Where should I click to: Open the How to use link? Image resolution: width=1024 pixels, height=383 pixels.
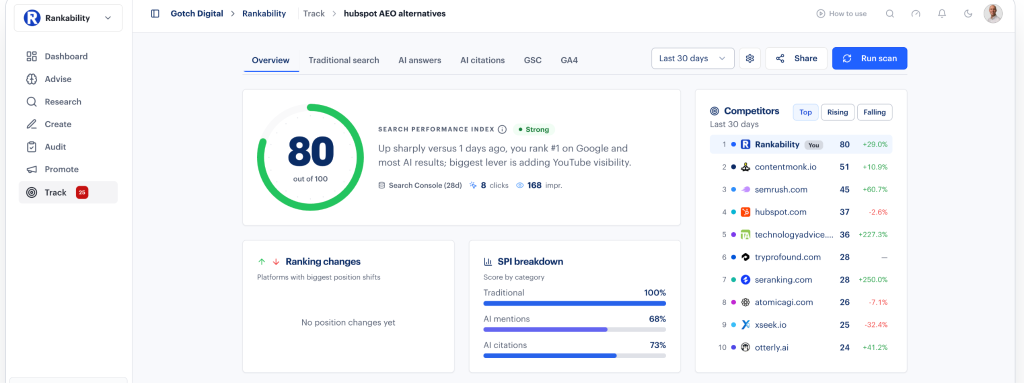click(x=842, y=14)
